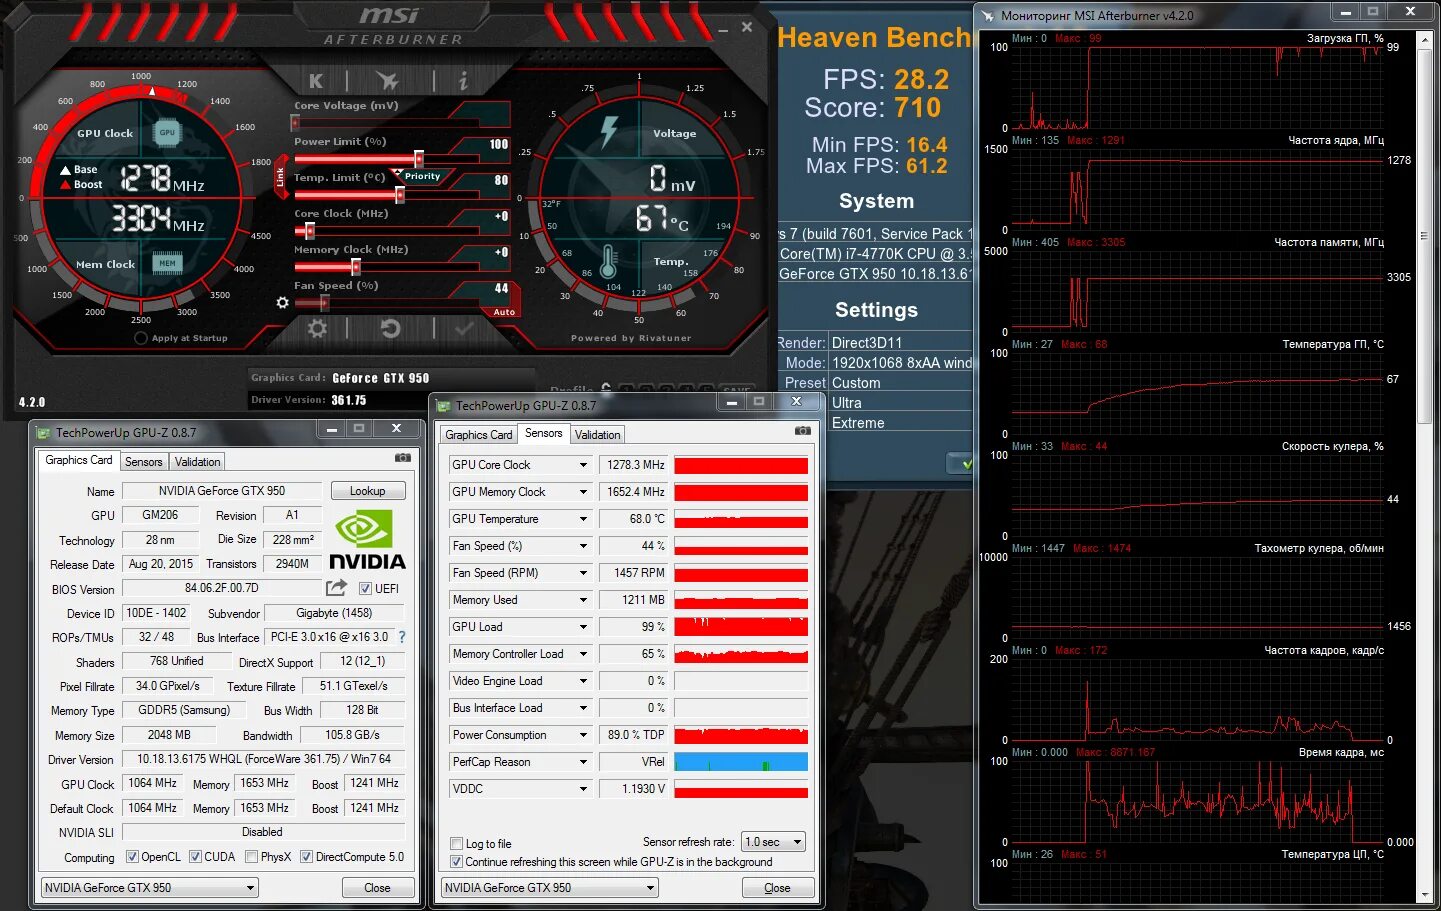Click the GPU chip icon in the clock gauge
The width and height of the screenshot is (1441, 911).
(x=167, y=132)
